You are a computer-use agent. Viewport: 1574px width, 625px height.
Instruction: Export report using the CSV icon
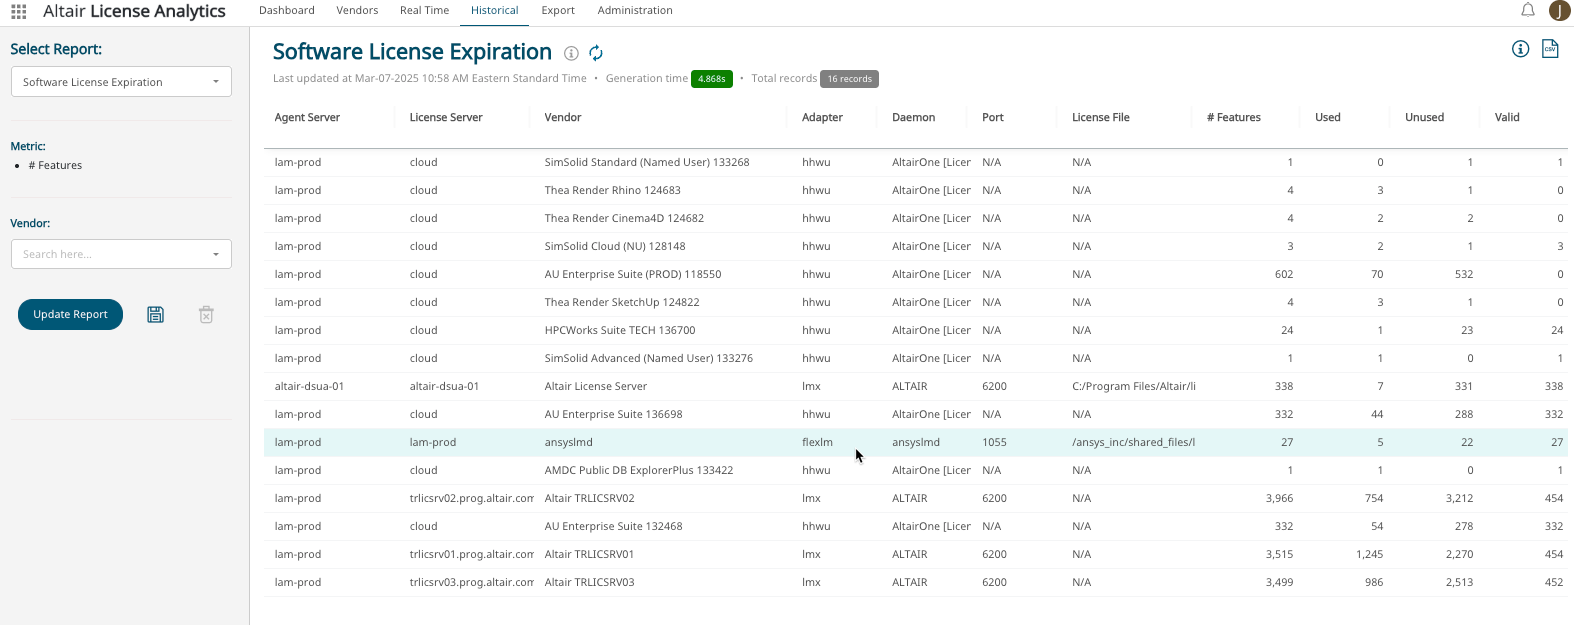pos(1550,49)
